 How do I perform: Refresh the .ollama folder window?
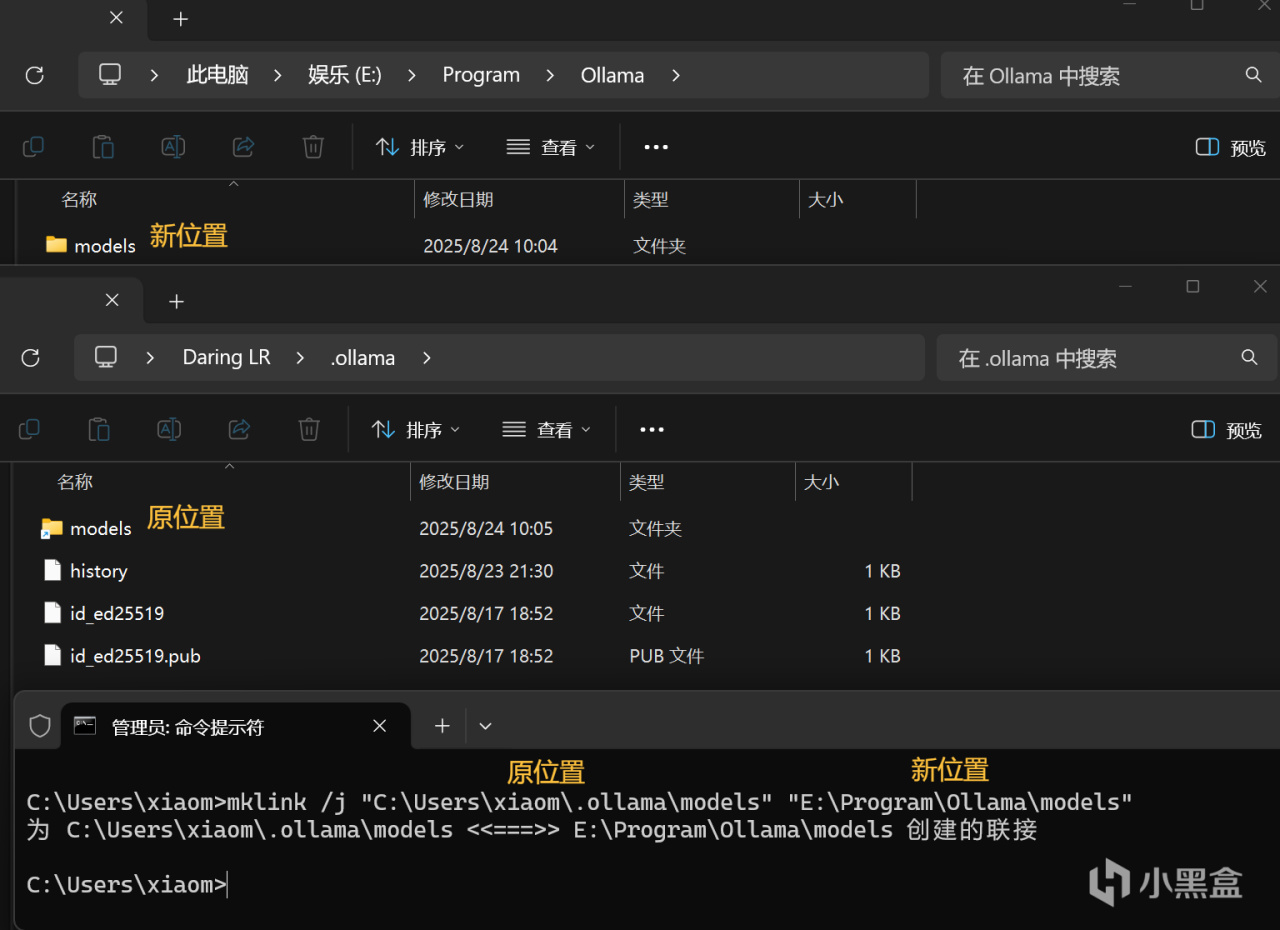coord(31,357)
